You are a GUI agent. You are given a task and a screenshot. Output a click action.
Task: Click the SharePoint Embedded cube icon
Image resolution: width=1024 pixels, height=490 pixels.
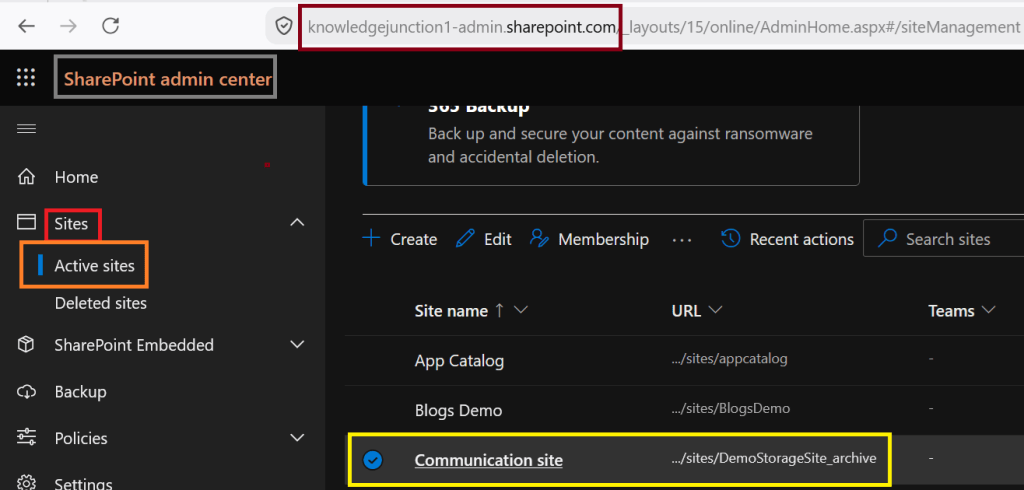click(26, 344)
